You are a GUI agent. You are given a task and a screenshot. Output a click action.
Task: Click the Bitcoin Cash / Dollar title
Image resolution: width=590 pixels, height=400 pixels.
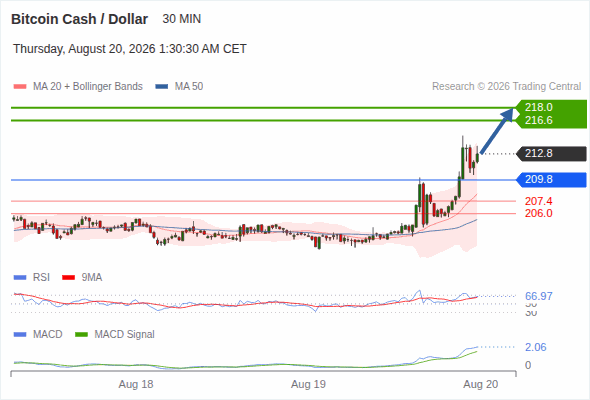(79, 19)
